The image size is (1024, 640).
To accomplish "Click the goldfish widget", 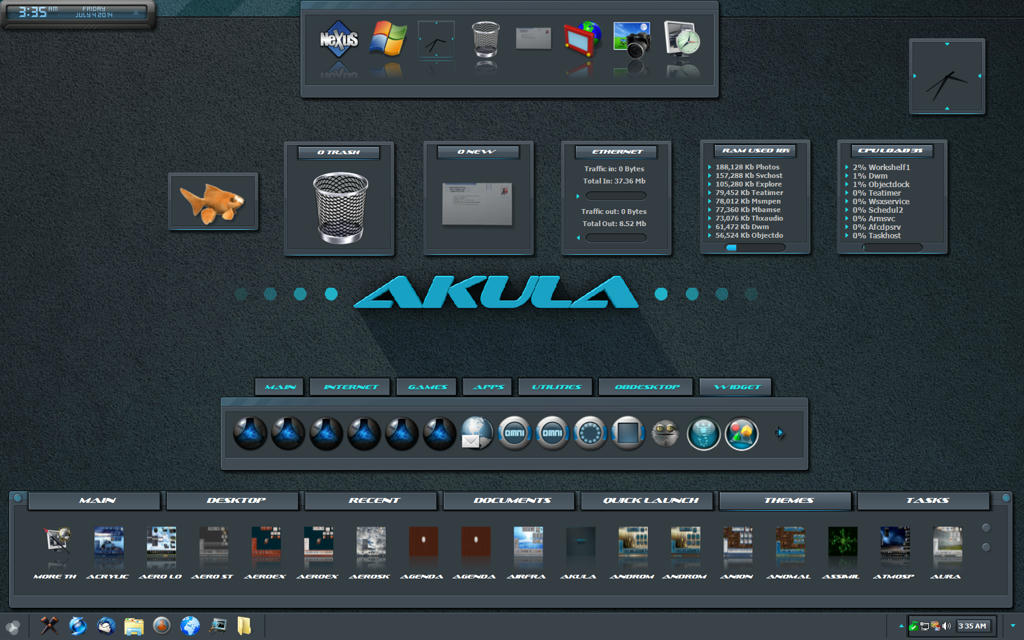I will point(213,202).
